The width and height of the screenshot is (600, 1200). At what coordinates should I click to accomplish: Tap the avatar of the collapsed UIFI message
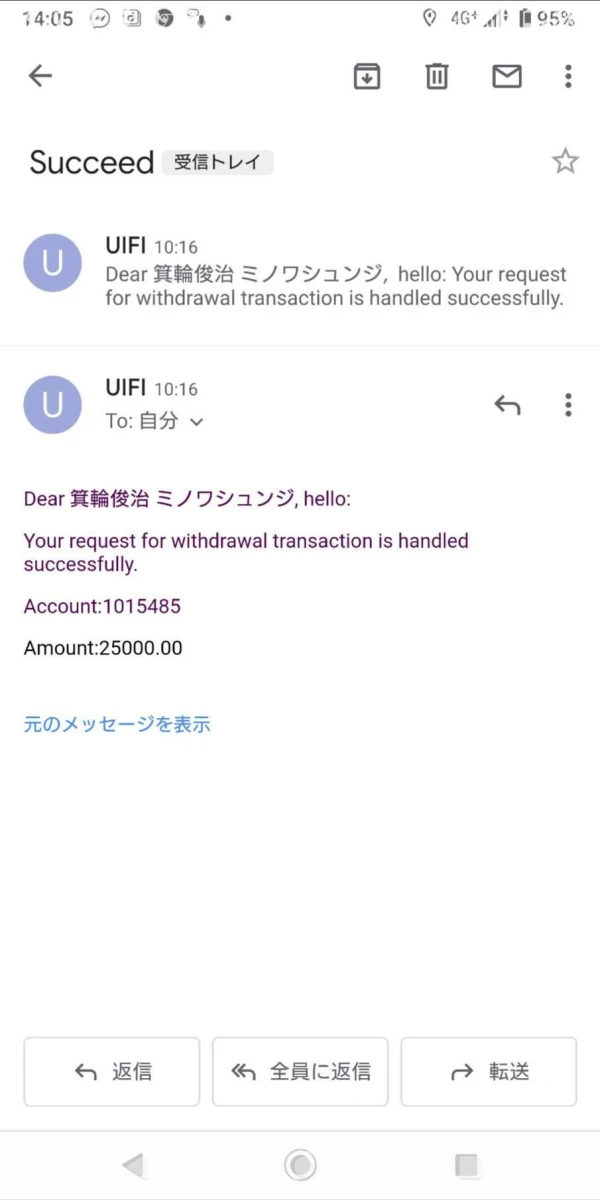click(x=52, y=263)
